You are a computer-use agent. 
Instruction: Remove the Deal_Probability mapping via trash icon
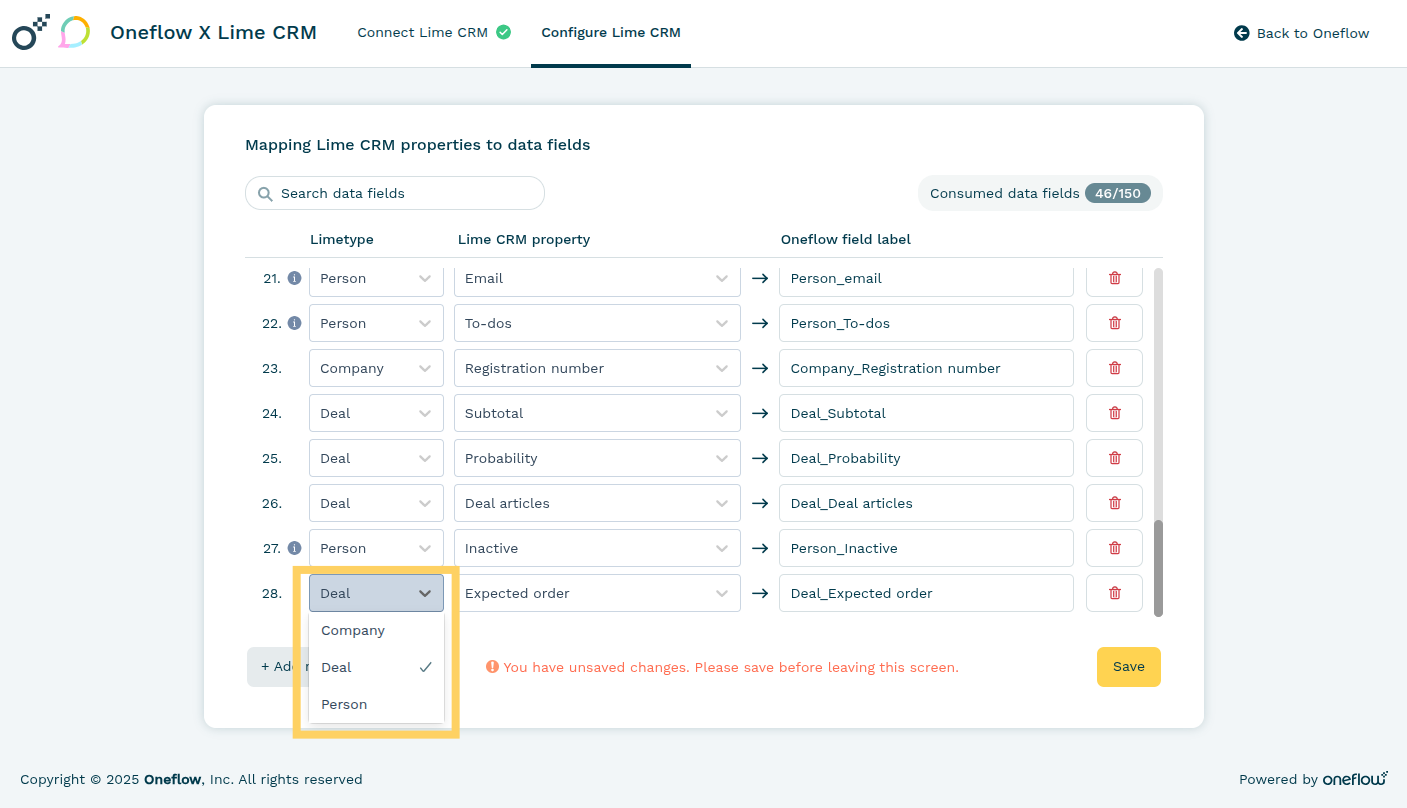[x=1114, y=458]
